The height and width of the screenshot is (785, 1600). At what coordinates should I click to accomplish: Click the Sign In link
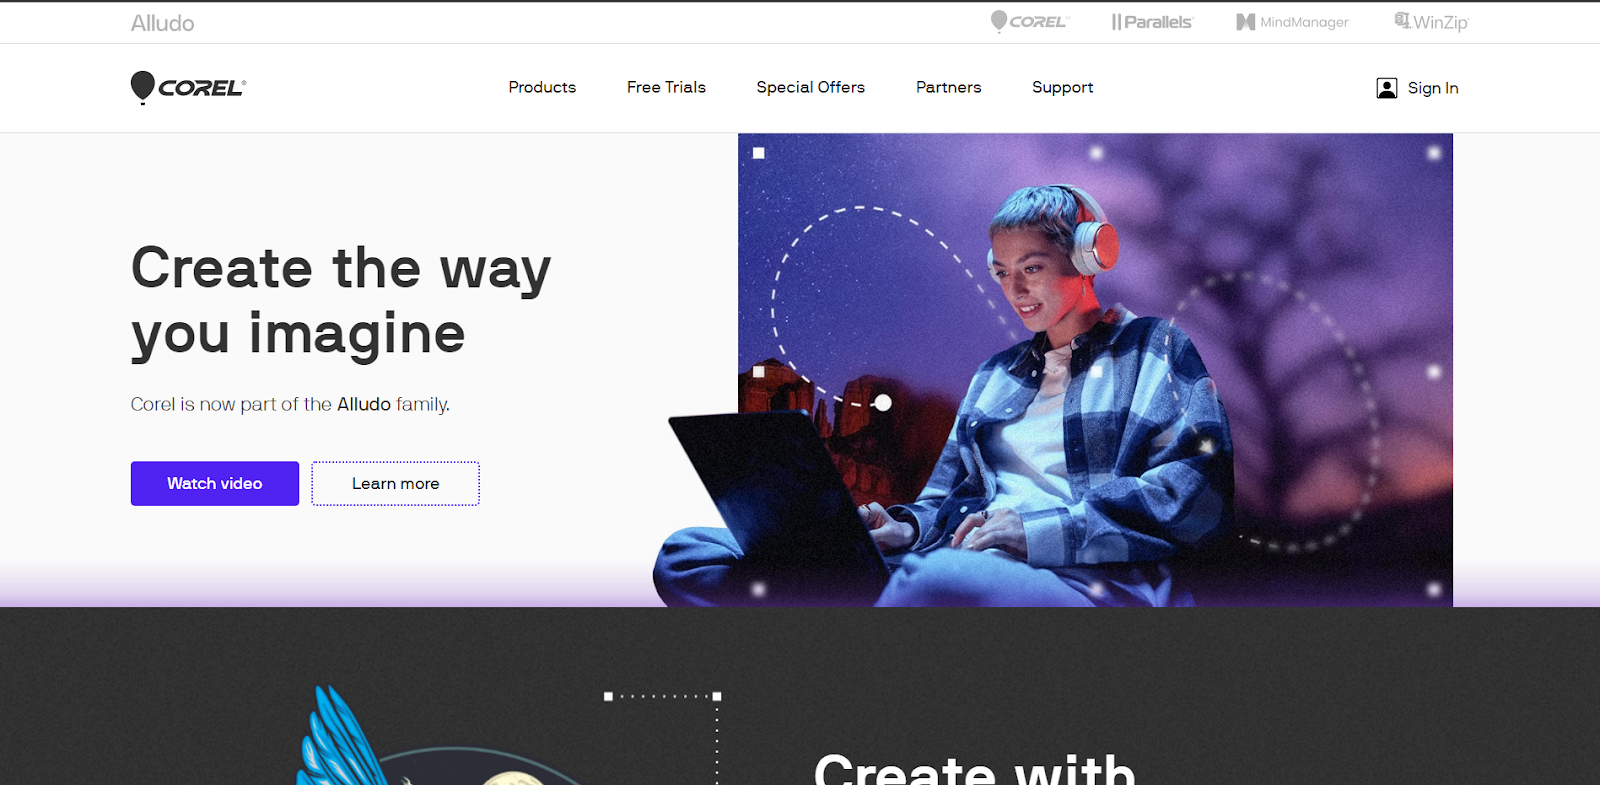[x=1433, y=88]
